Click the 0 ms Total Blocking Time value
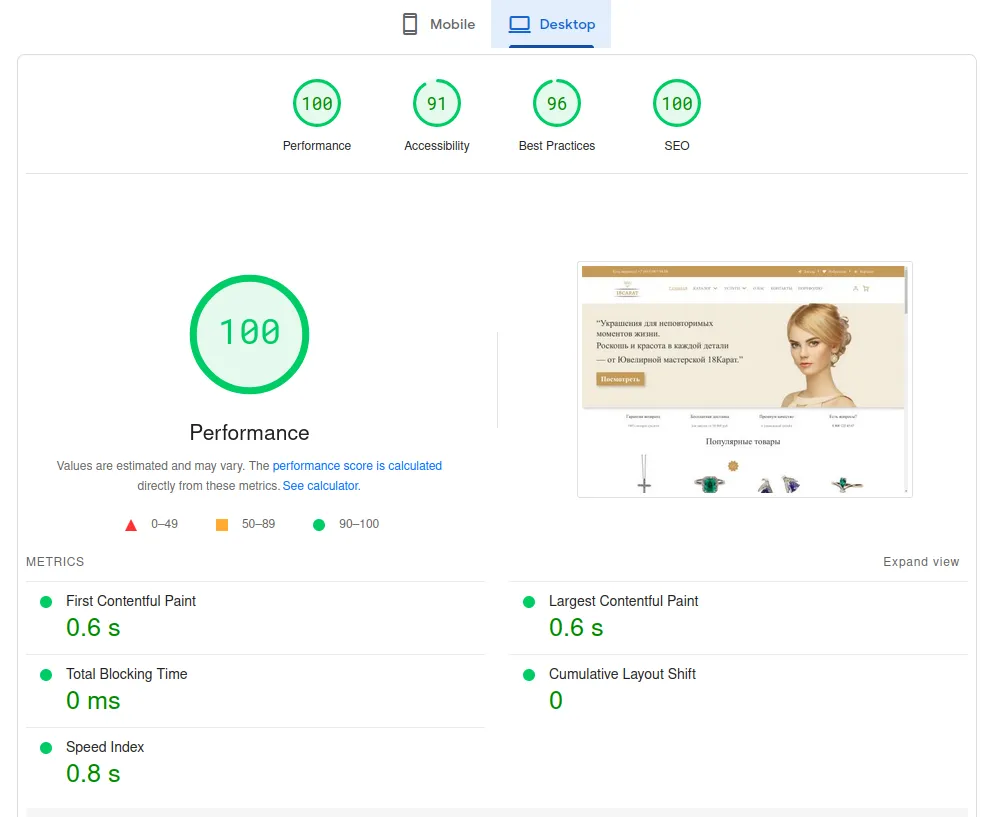Viewport: 991px width, 817px height. 93,700
